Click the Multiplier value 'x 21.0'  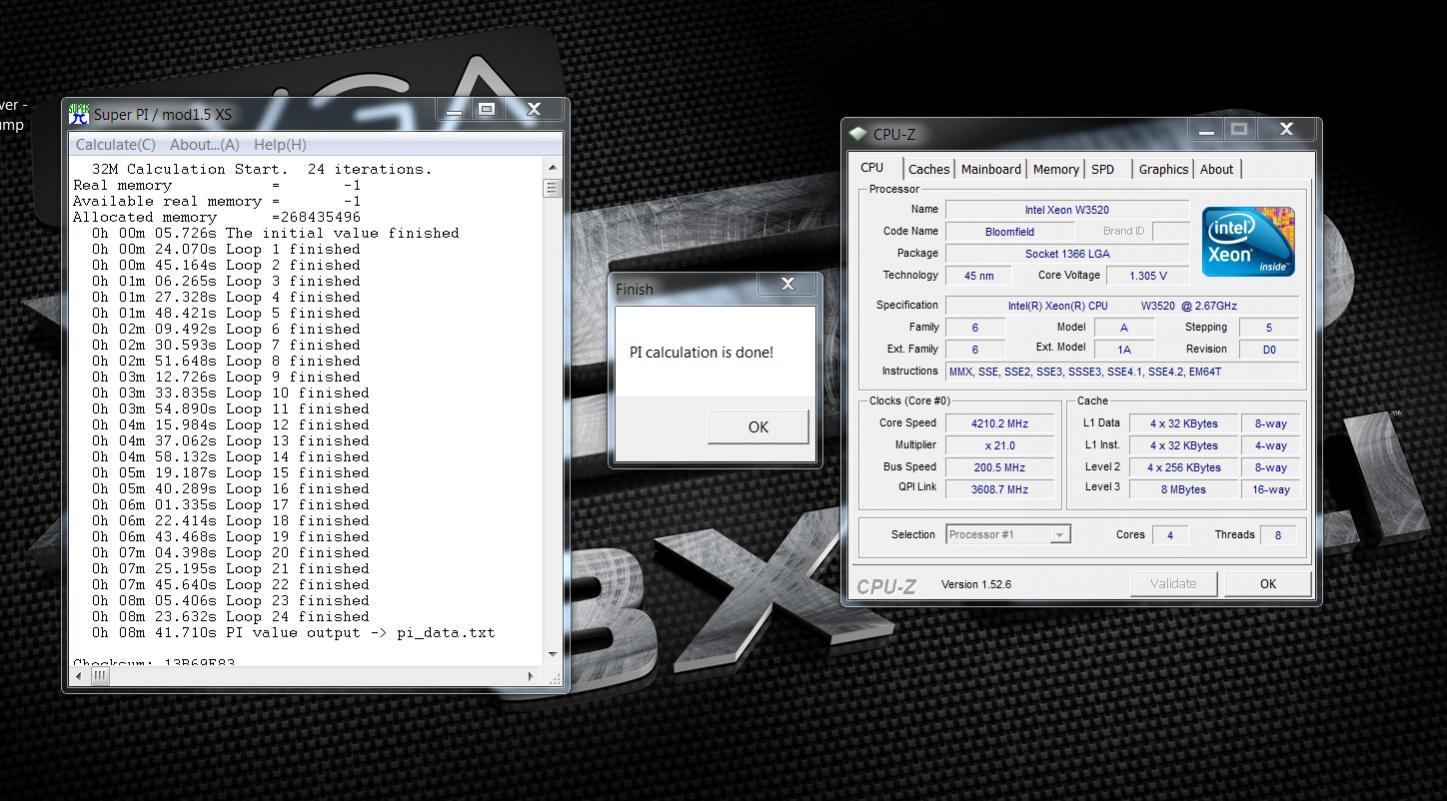click(1000, 446)
